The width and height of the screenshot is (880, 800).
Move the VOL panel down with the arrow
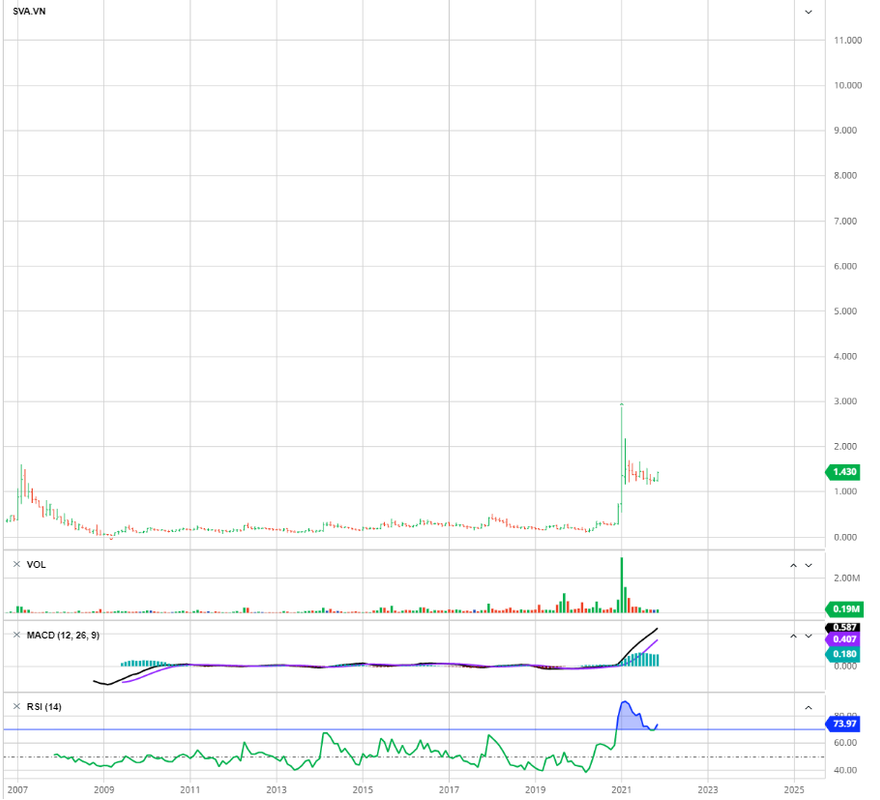pyautogui.click(x=808, y=565)
